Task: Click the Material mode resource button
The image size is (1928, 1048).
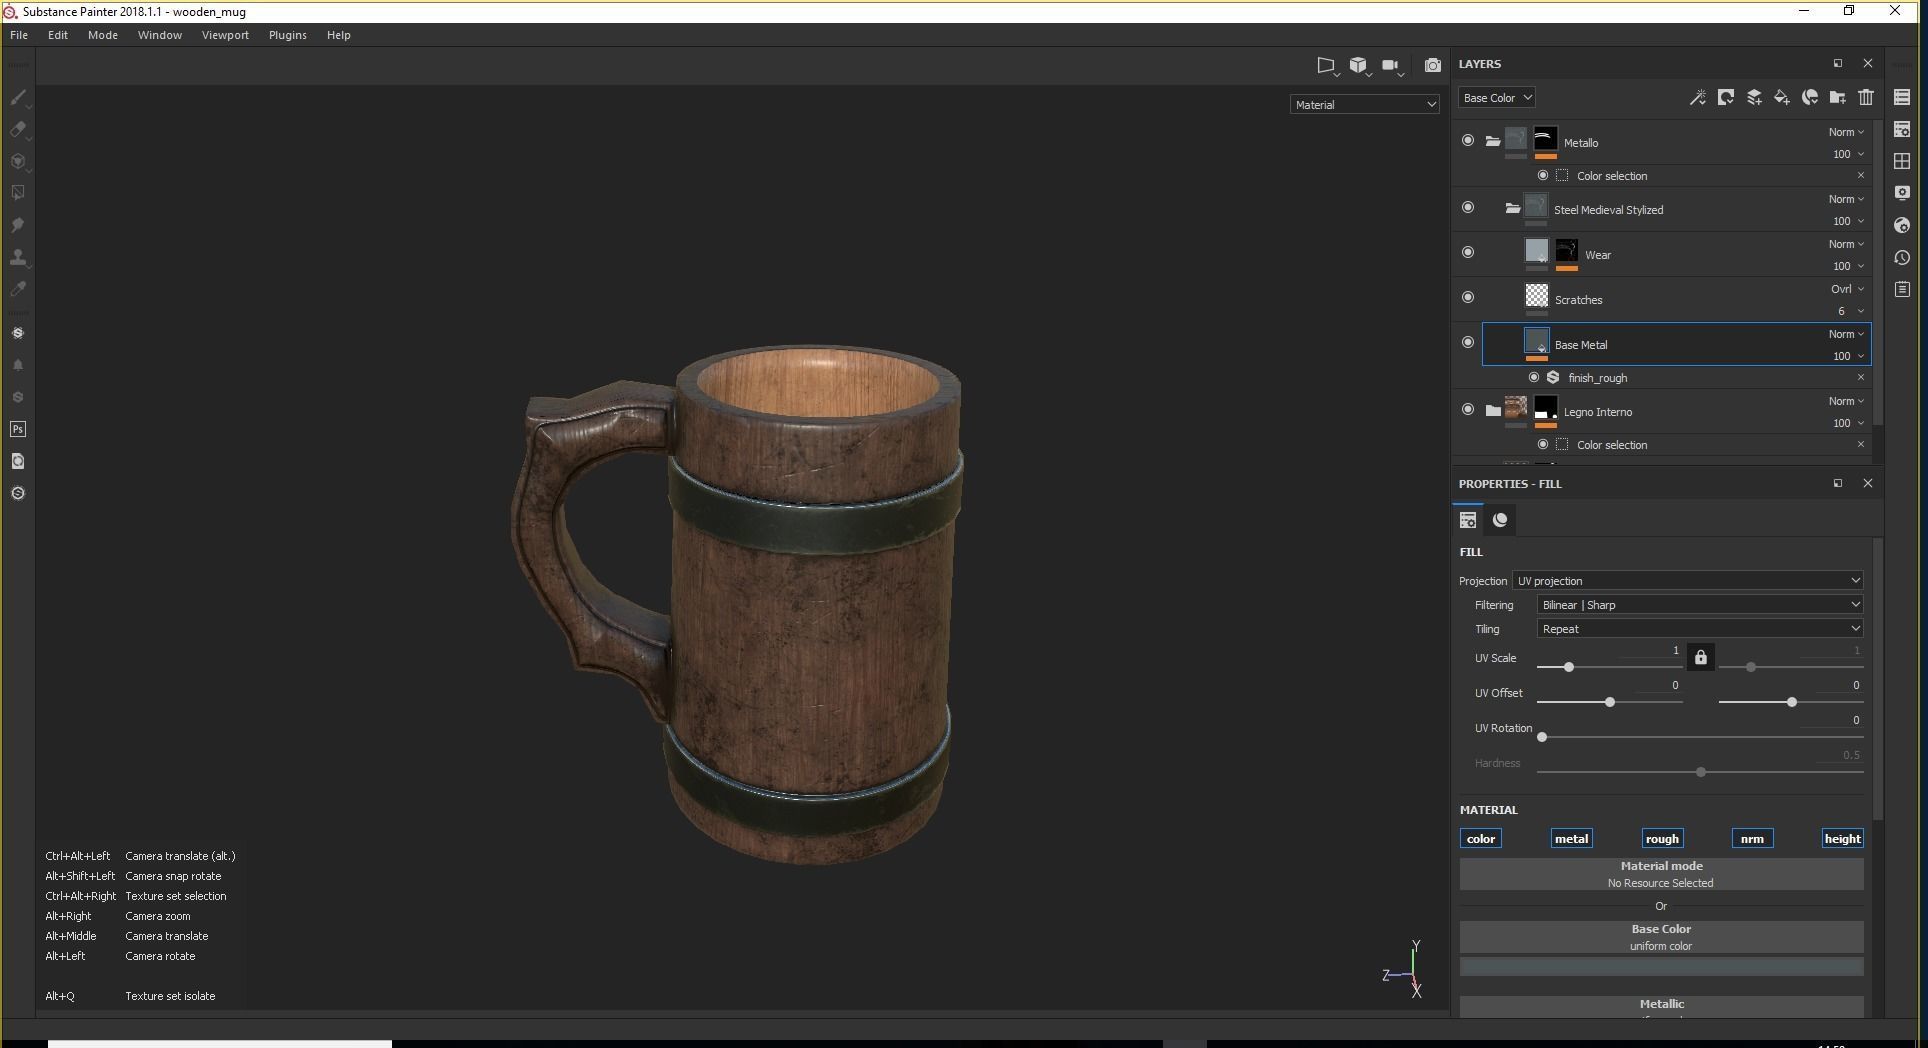Action: (1661, 874)
